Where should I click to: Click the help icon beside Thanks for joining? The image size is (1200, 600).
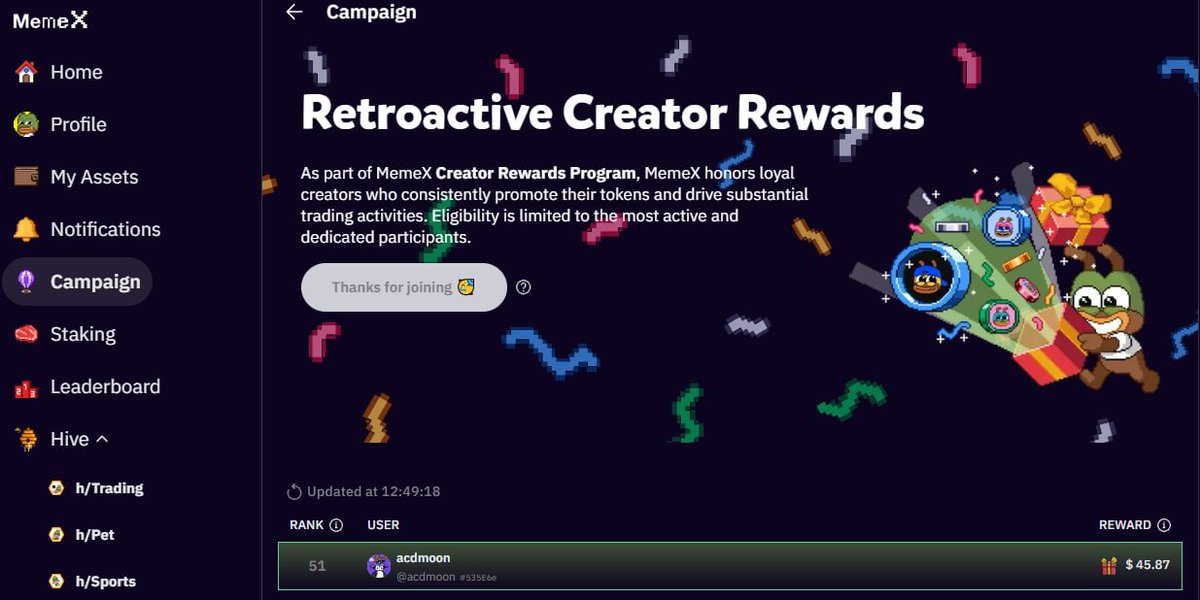(x=524, y=288)
